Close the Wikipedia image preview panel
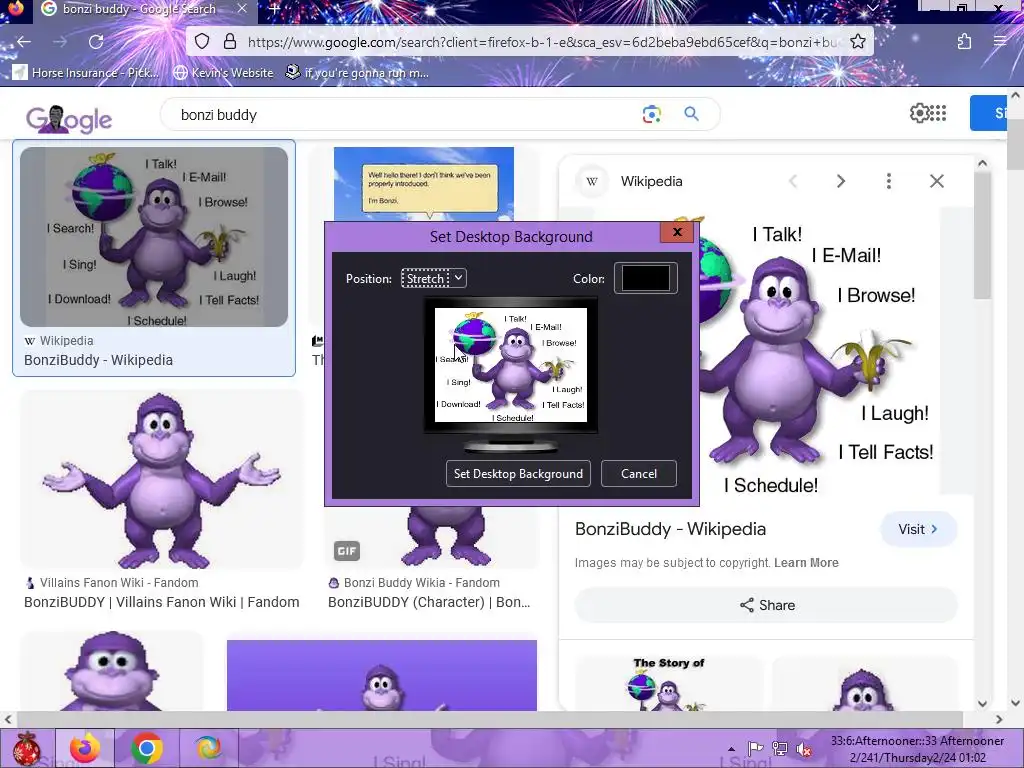1024x768 pixels. (x=937, y=181)
